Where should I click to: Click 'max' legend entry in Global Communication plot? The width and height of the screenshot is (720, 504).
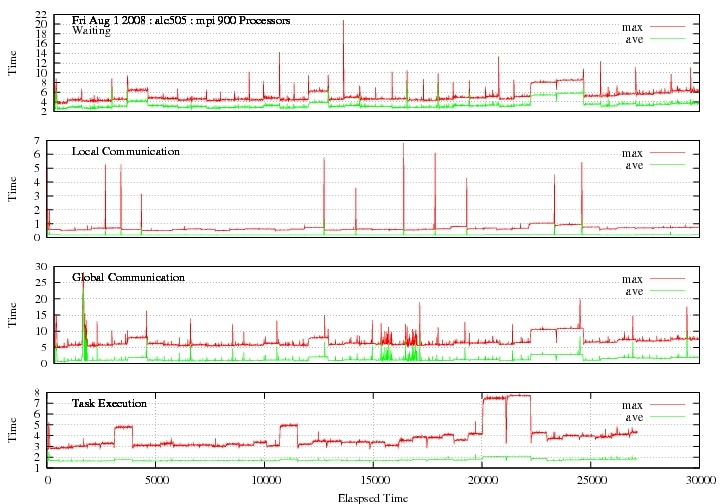pos(632,279)
